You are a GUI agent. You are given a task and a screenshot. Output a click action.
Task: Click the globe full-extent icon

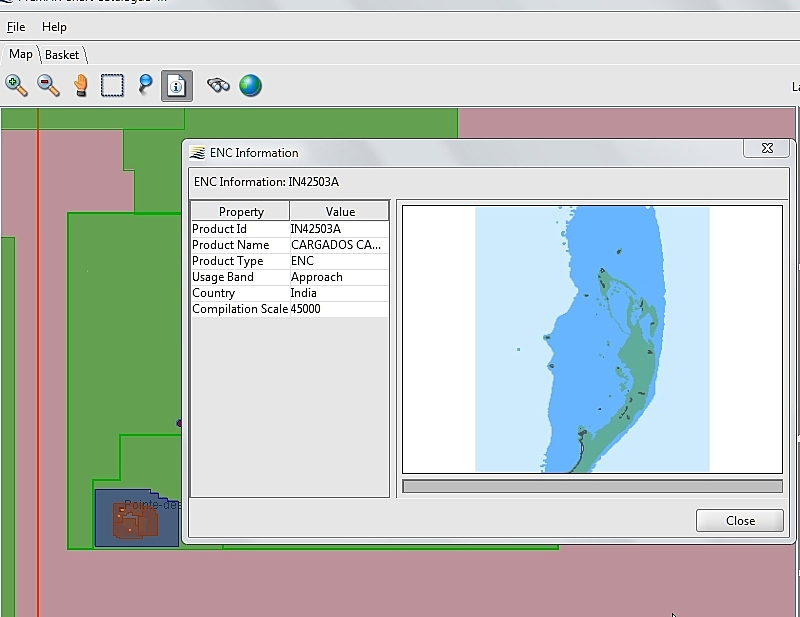[x=251, y=85]
